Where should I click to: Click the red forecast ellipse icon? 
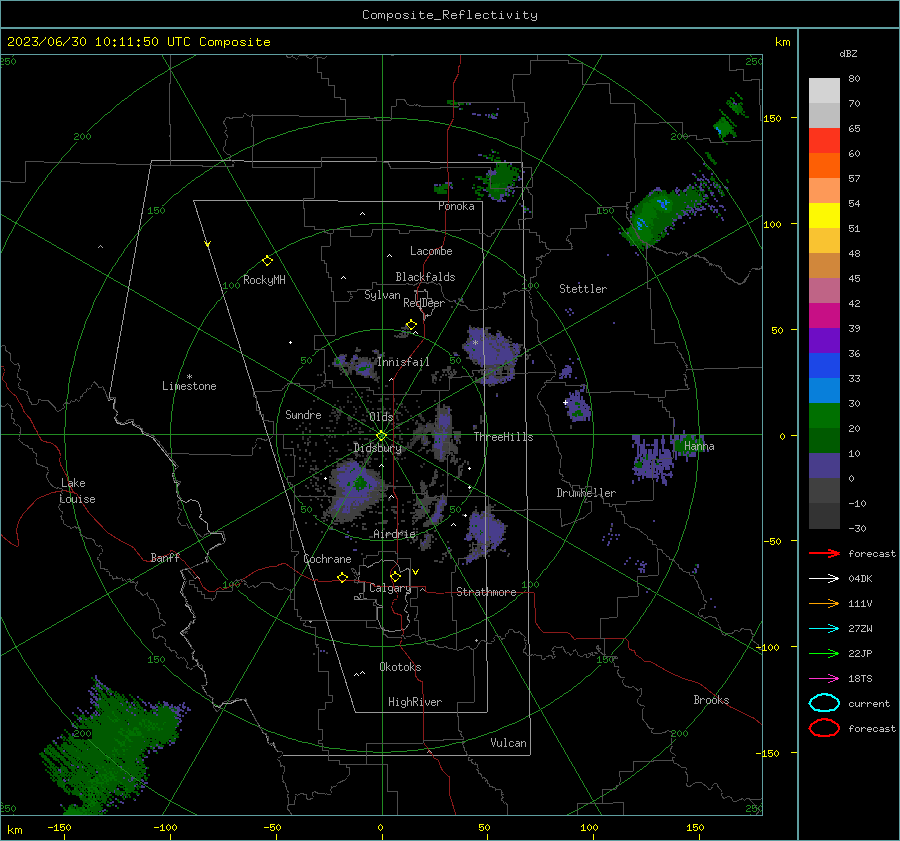(x=824, y=728)
